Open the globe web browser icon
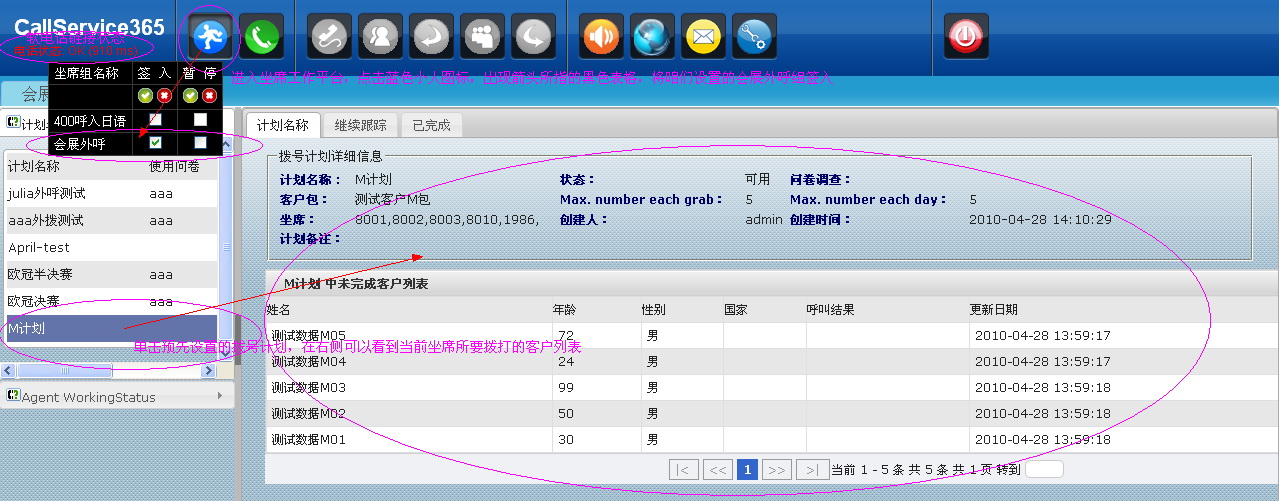 (653, 37)
